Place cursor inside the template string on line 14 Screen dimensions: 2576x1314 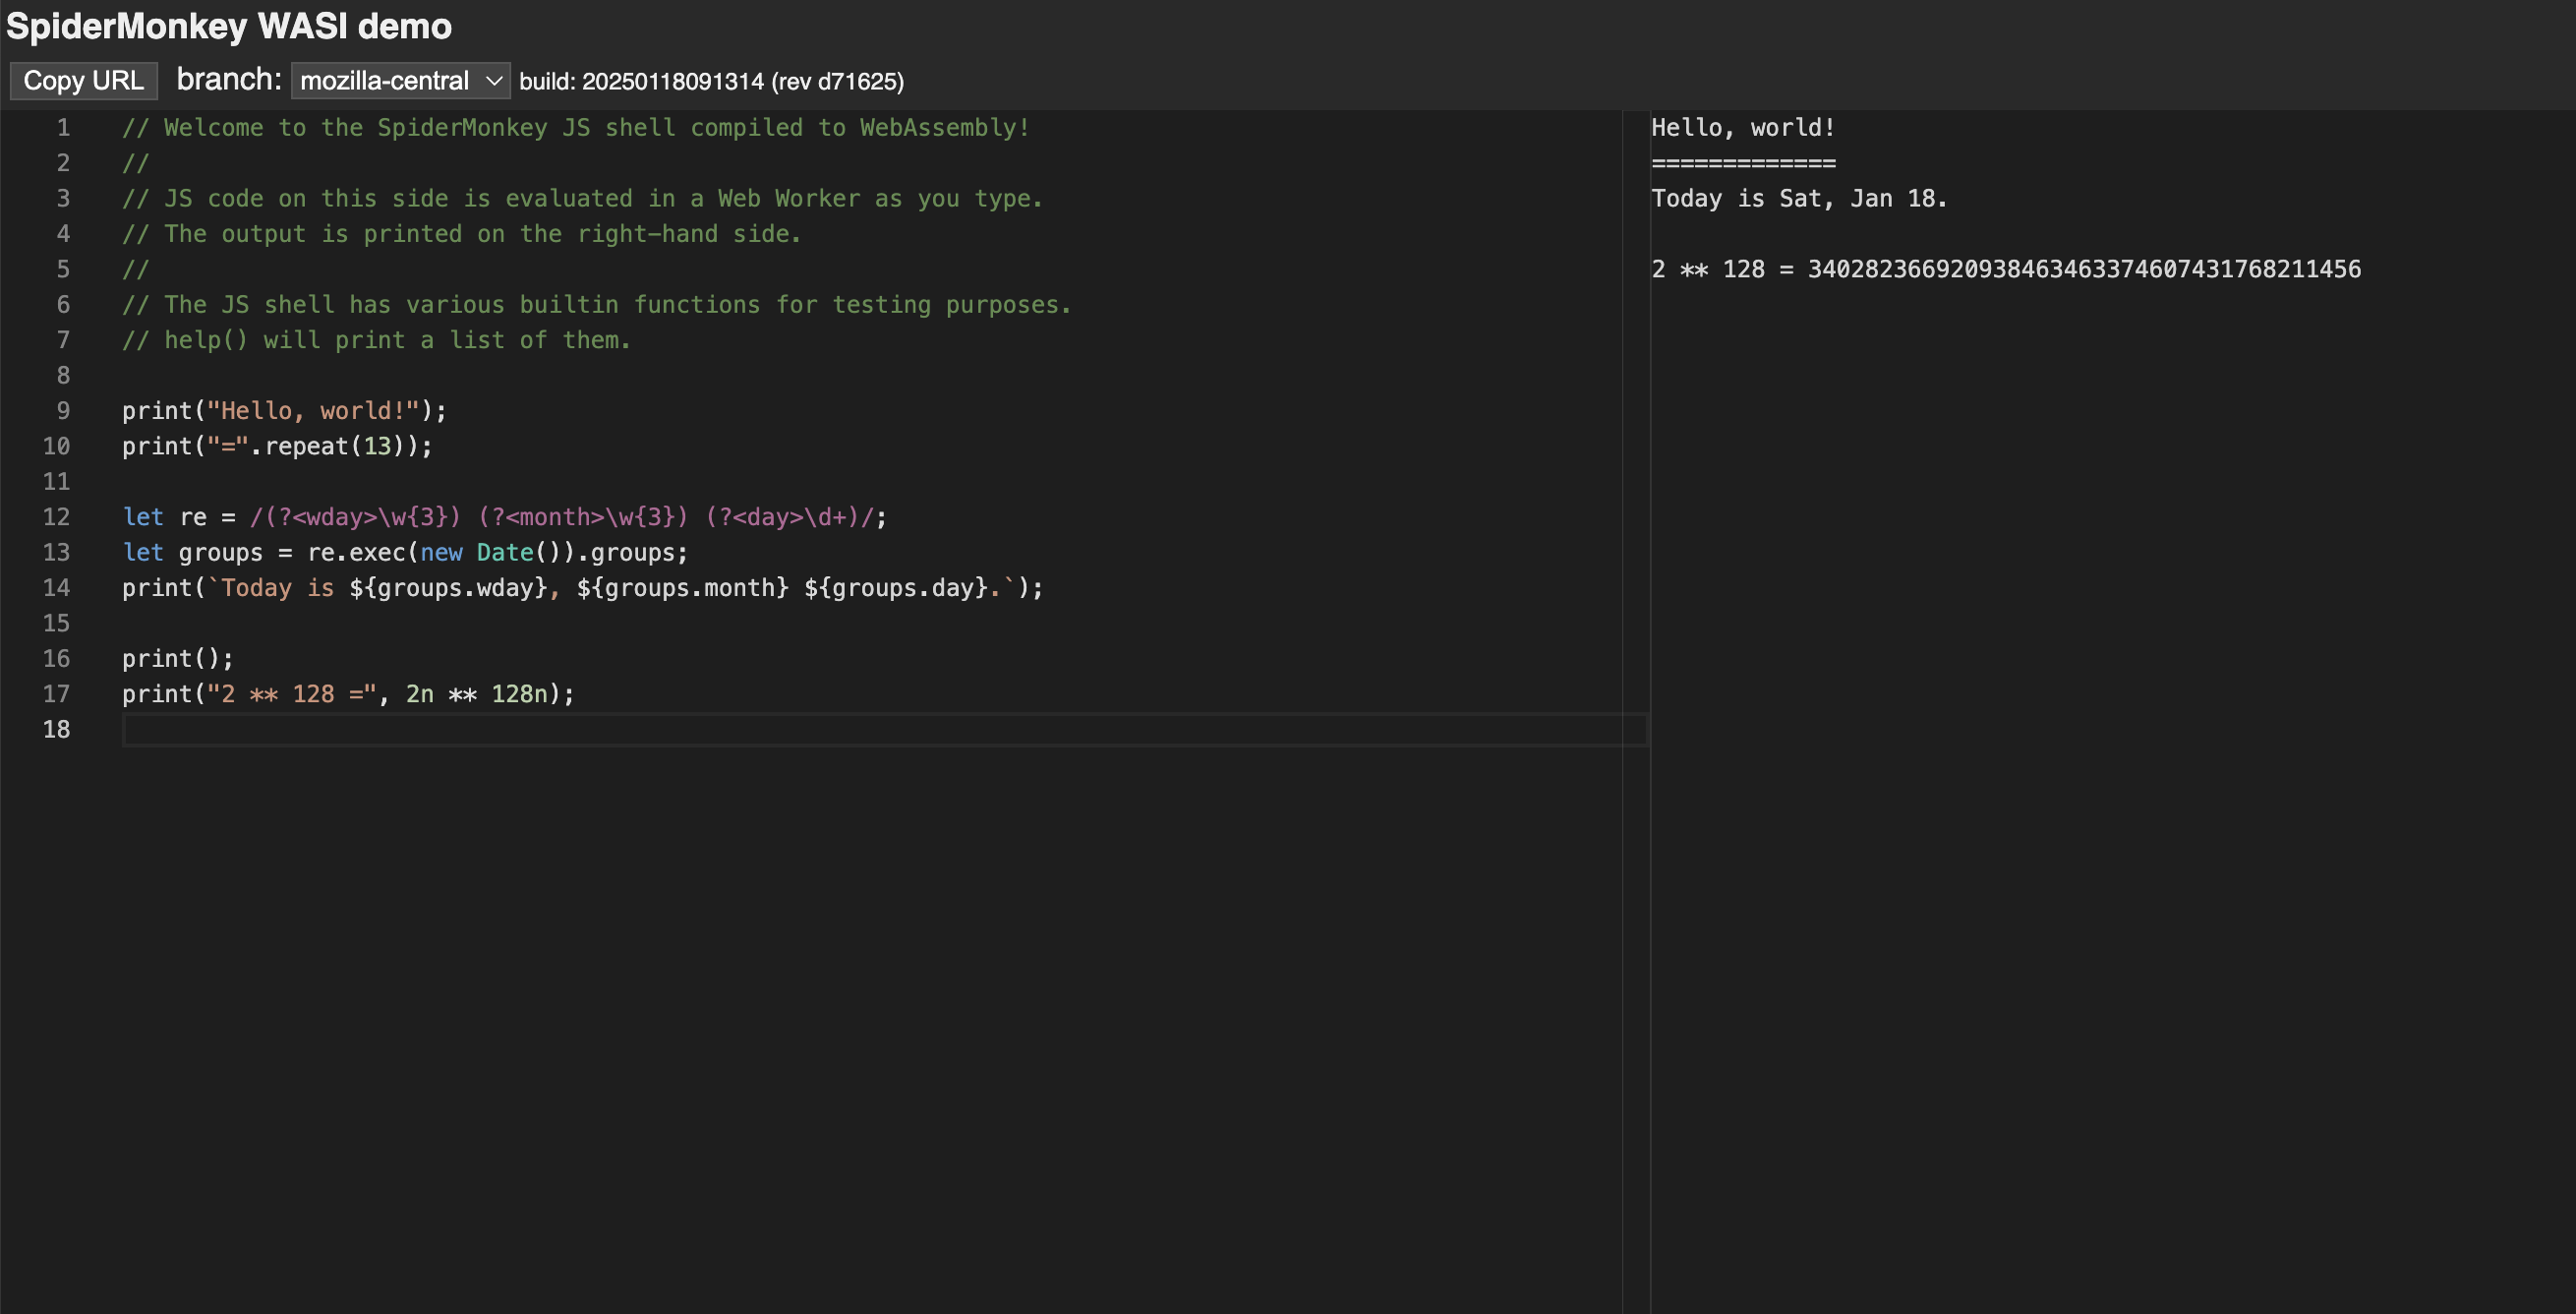(x=600, y=588)
